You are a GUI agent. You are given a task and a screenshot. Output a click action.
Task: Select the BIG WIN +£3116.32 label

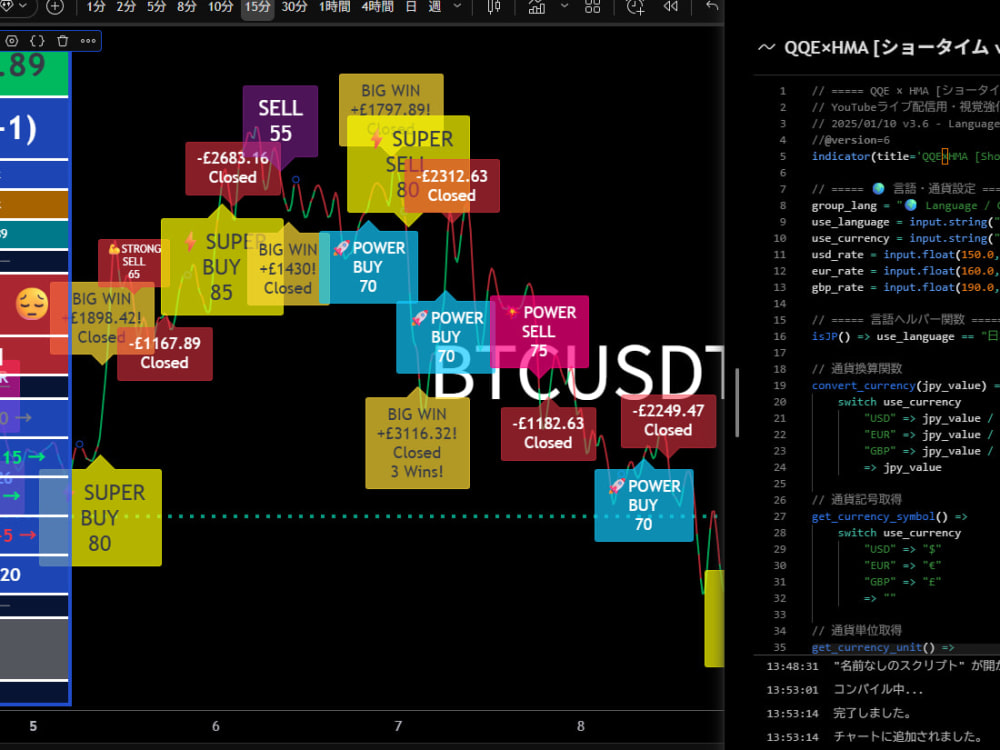click(x=417, y=443)
